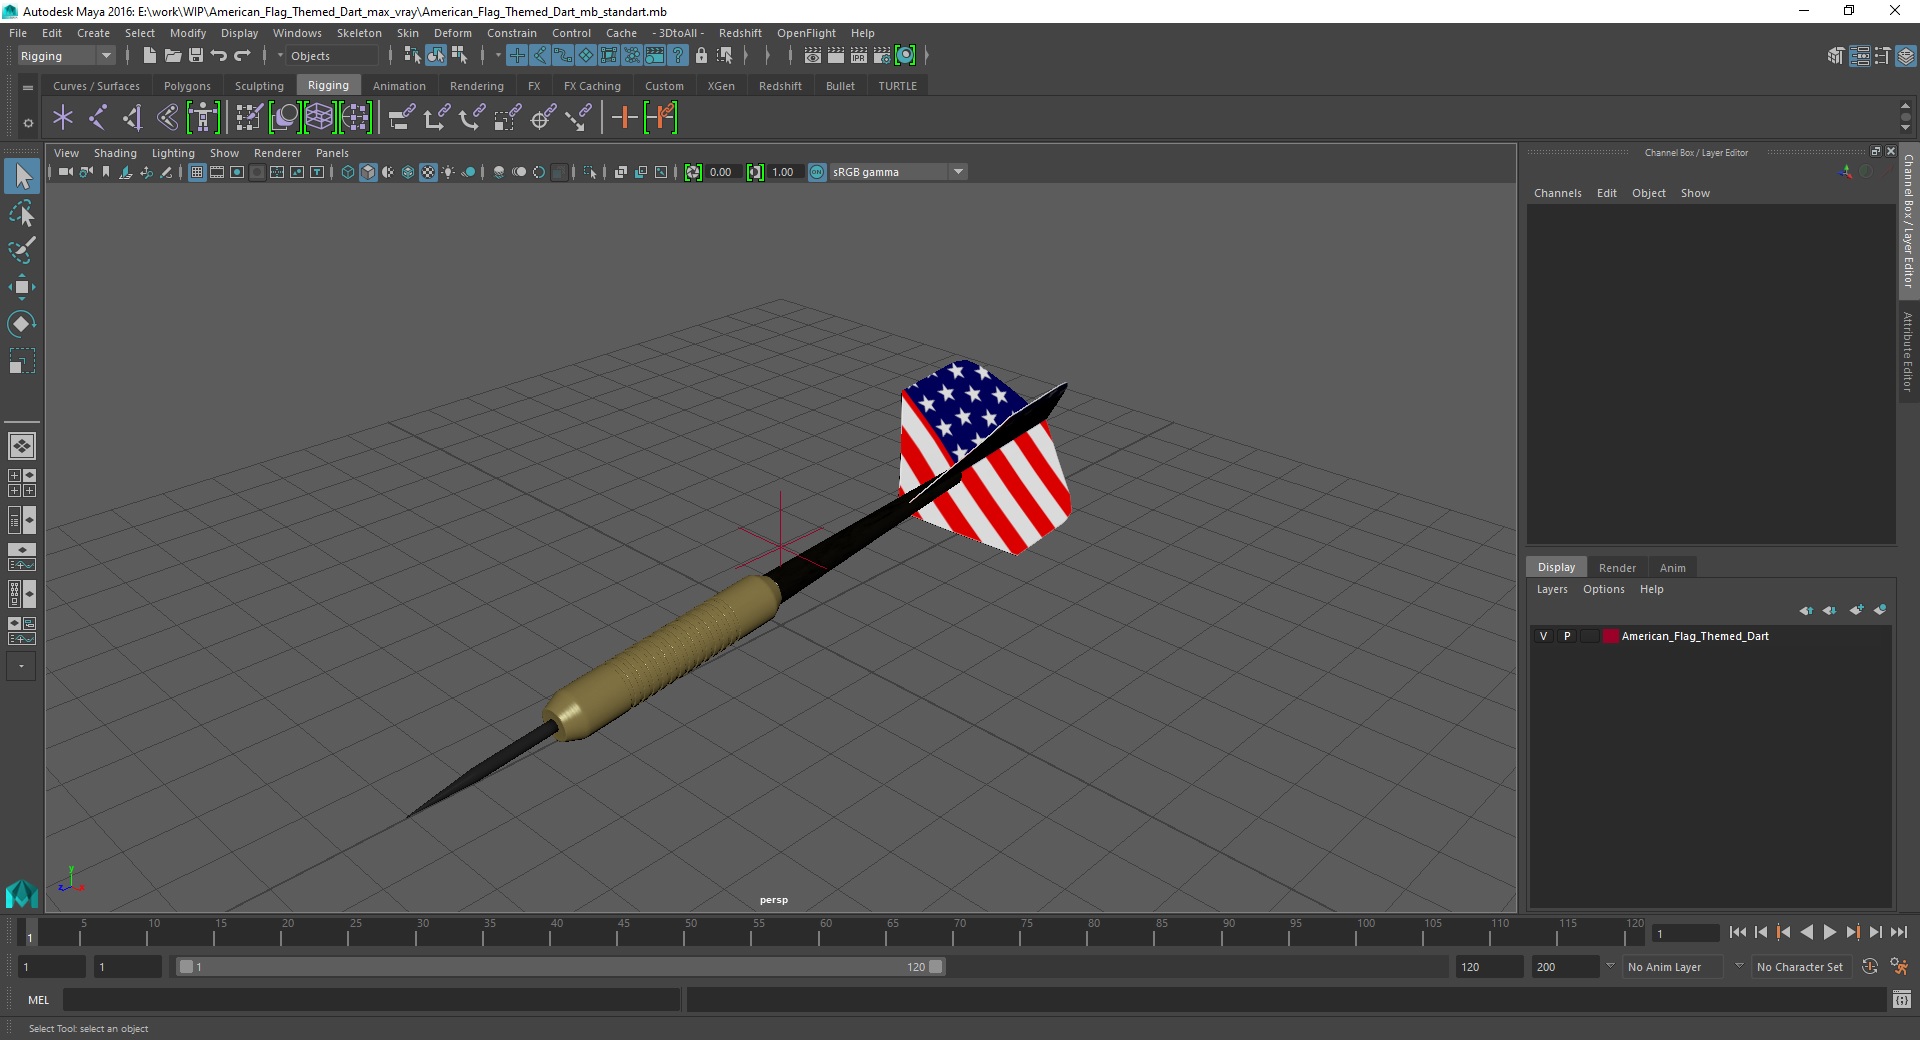
Task: Step forward one frame
Action: (x=1875, y=932)
